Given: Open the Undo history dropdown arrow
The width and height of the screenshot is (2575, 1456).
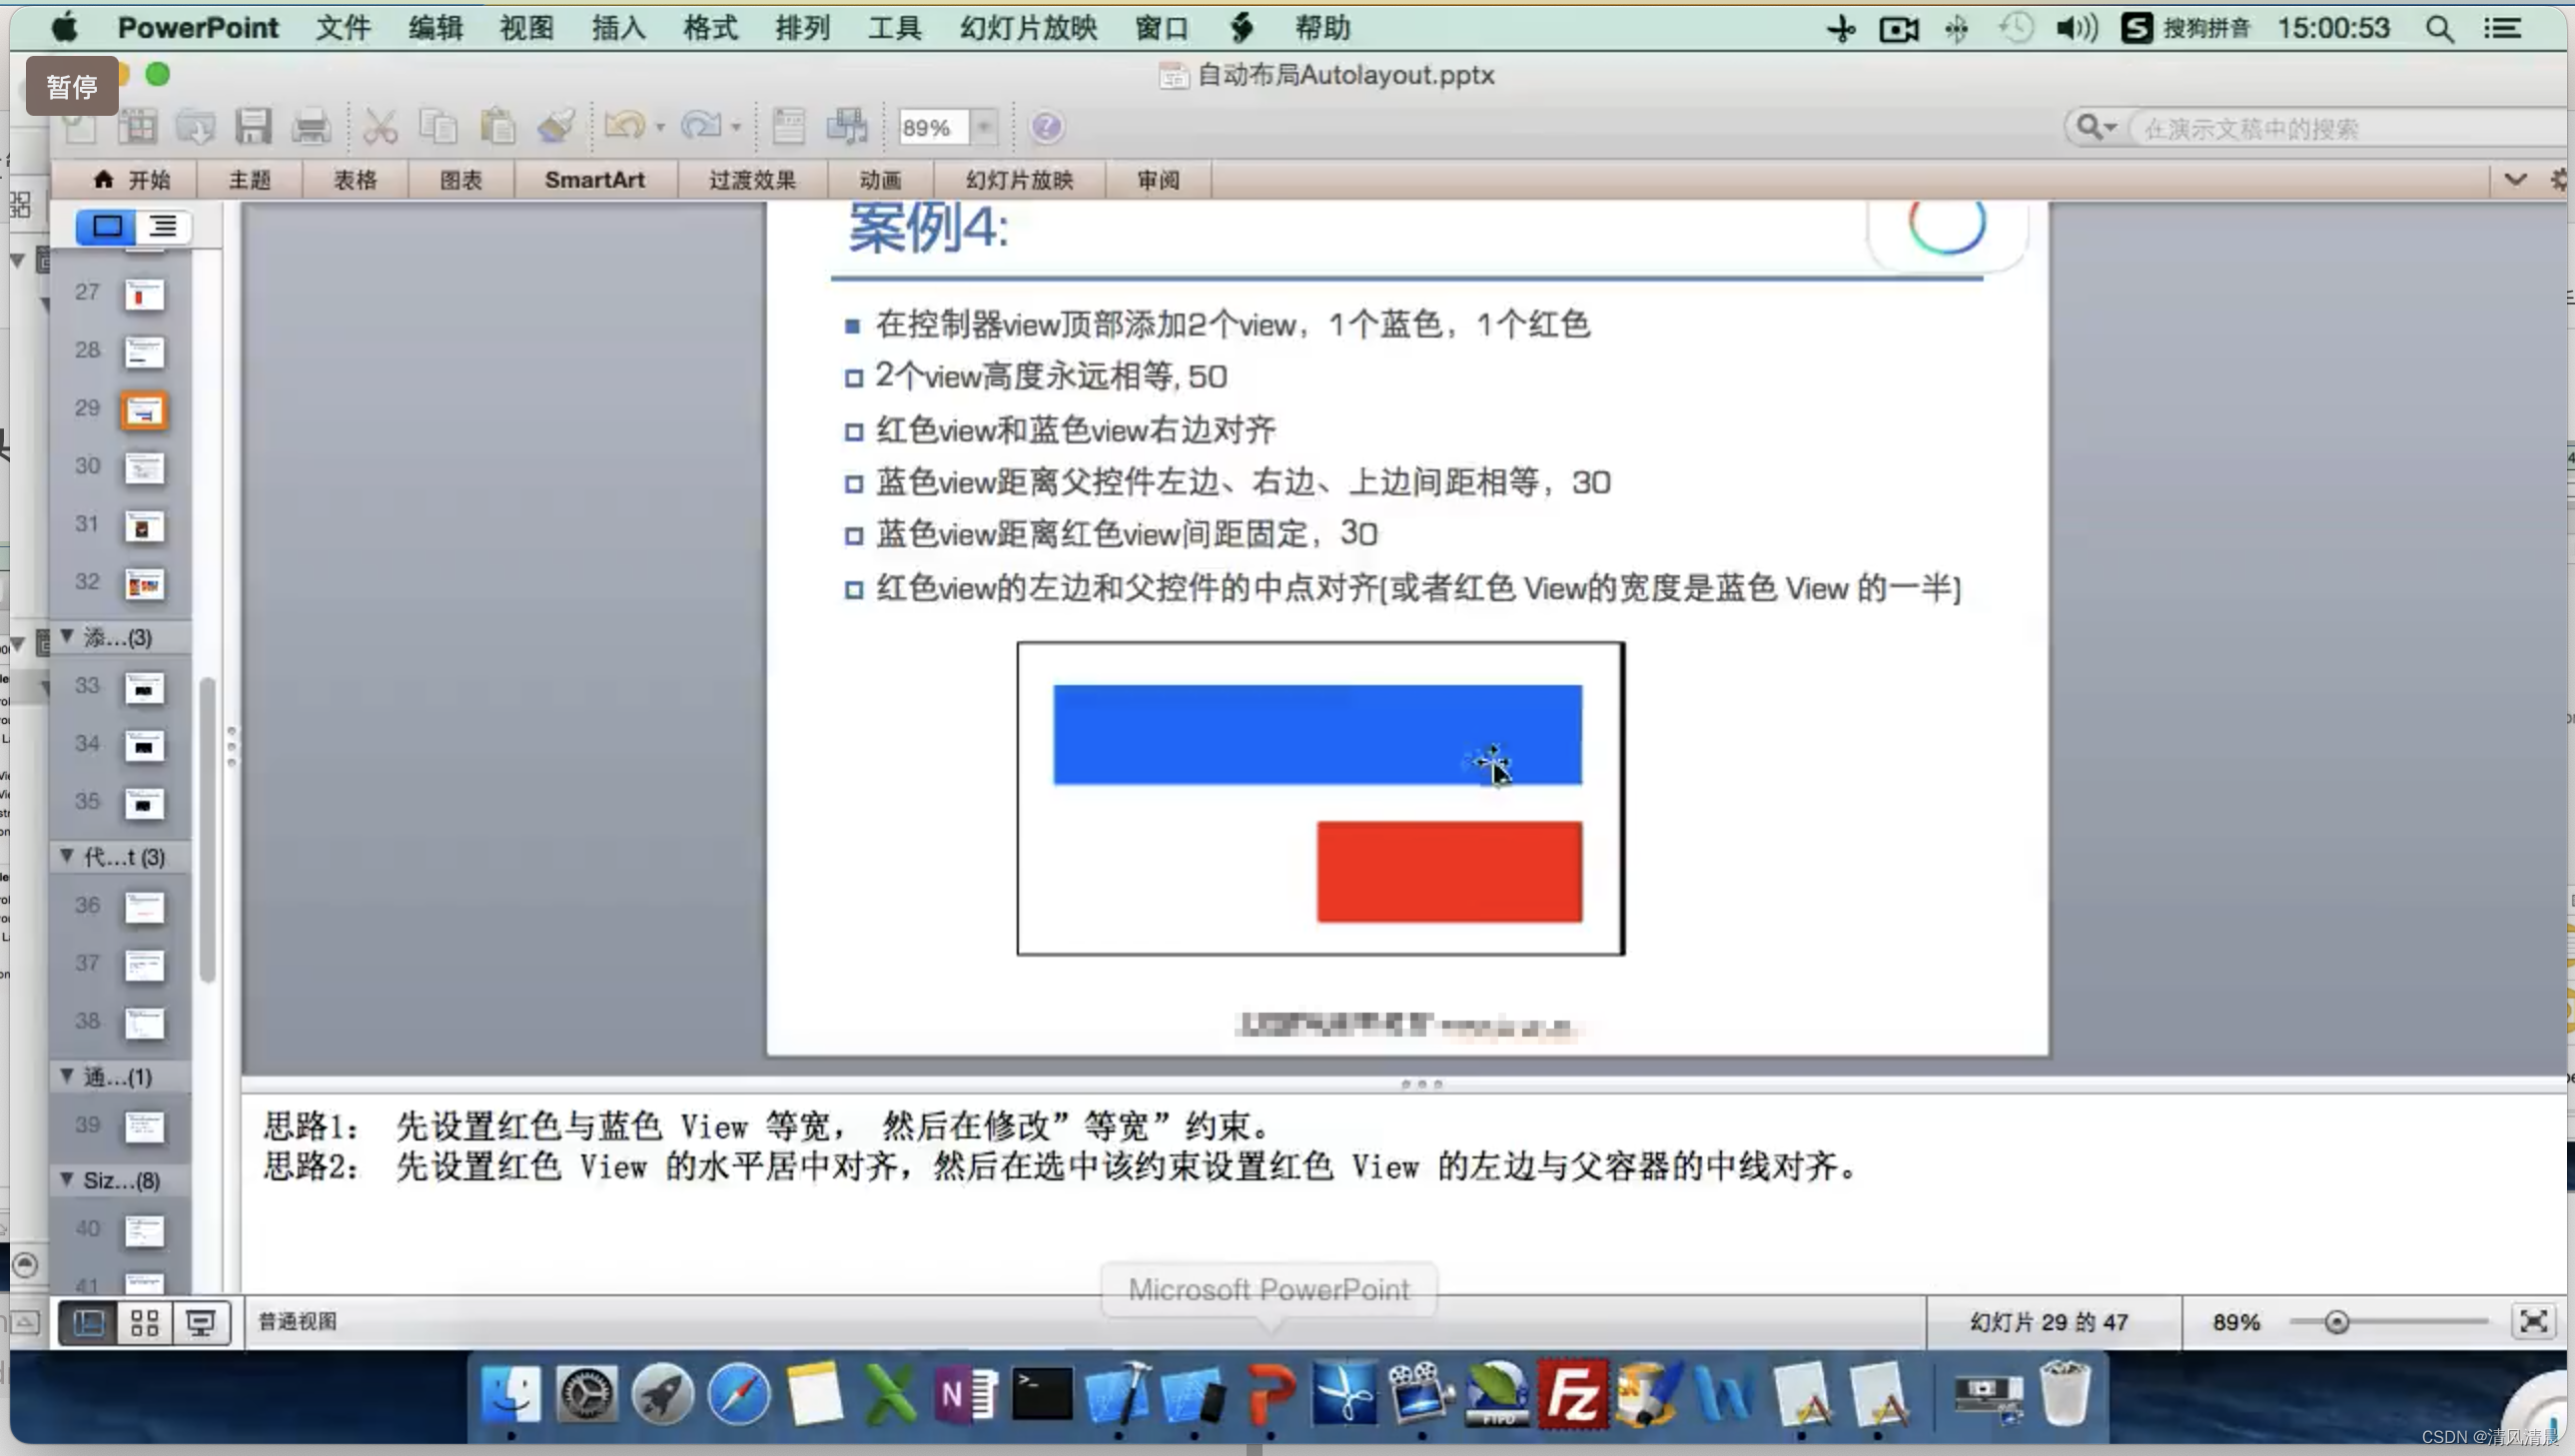Looking at the screenshot, I should (660, 128).
